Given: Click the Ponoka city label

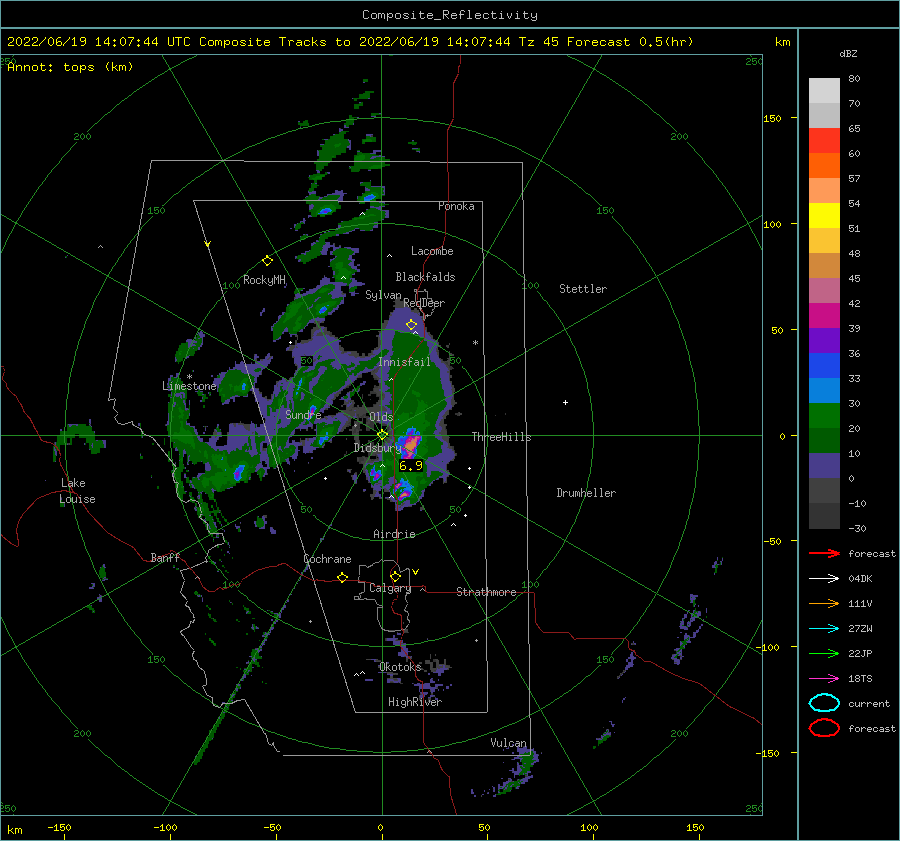Looking at the screenshot, I should pos(456,206).
